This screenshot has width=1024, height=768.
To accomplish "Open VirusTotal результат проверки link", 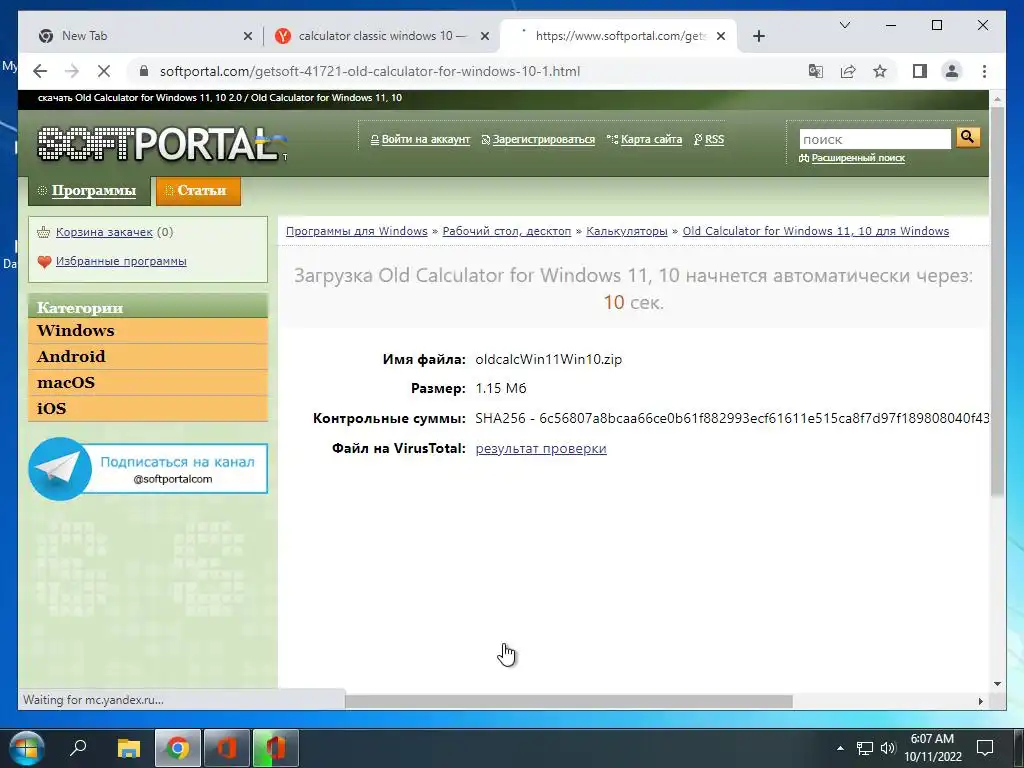I will pos(541,449).
